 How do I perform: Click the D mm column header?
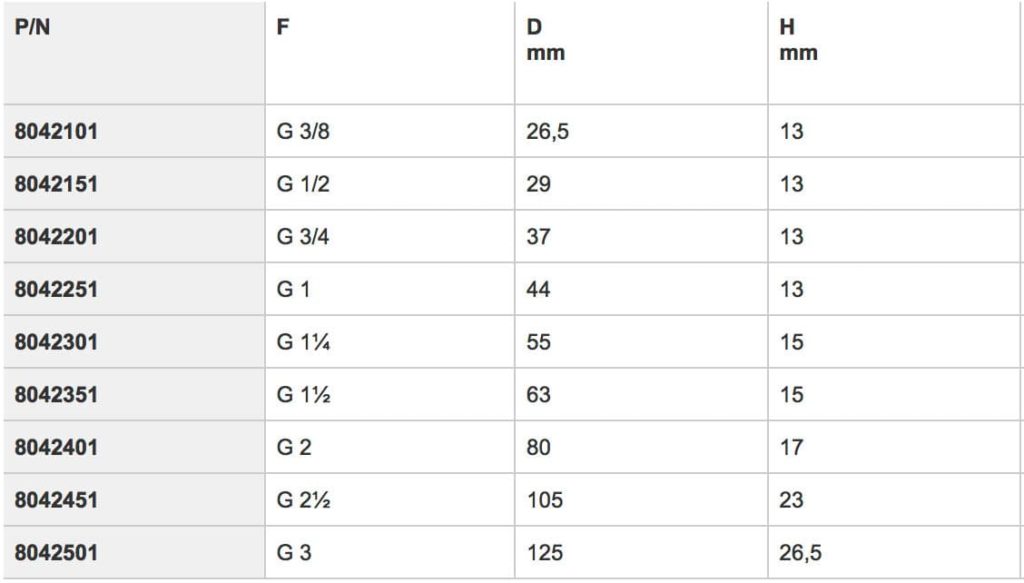tap(545, 40)
